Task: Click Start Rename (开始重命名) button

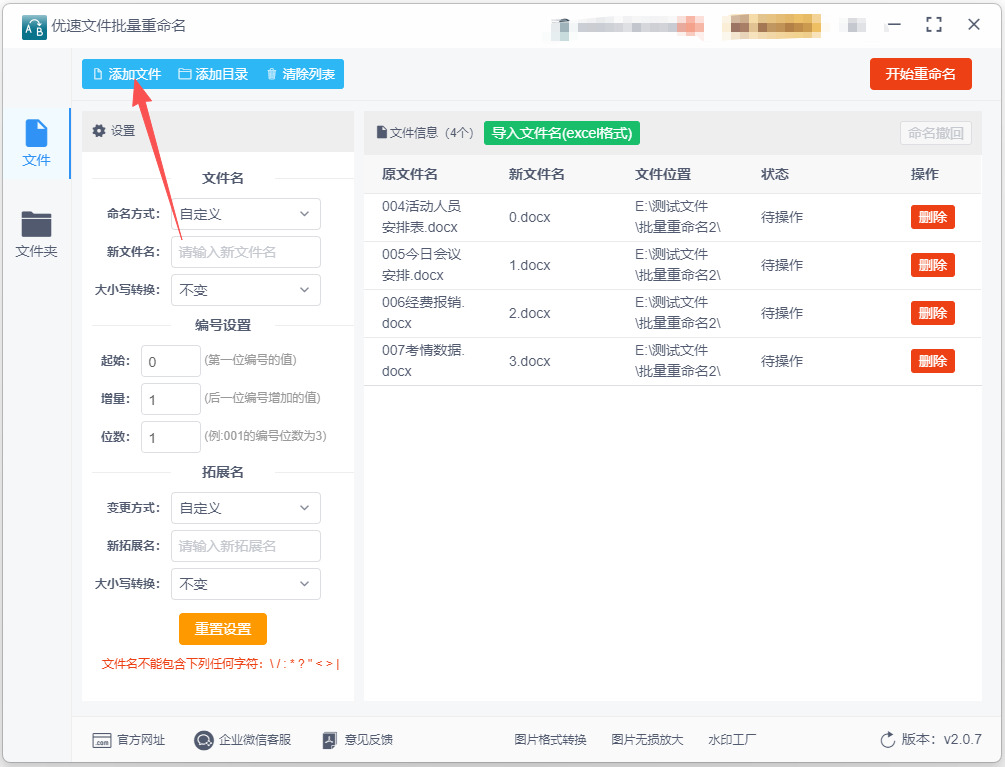Action: click(920, 74)
